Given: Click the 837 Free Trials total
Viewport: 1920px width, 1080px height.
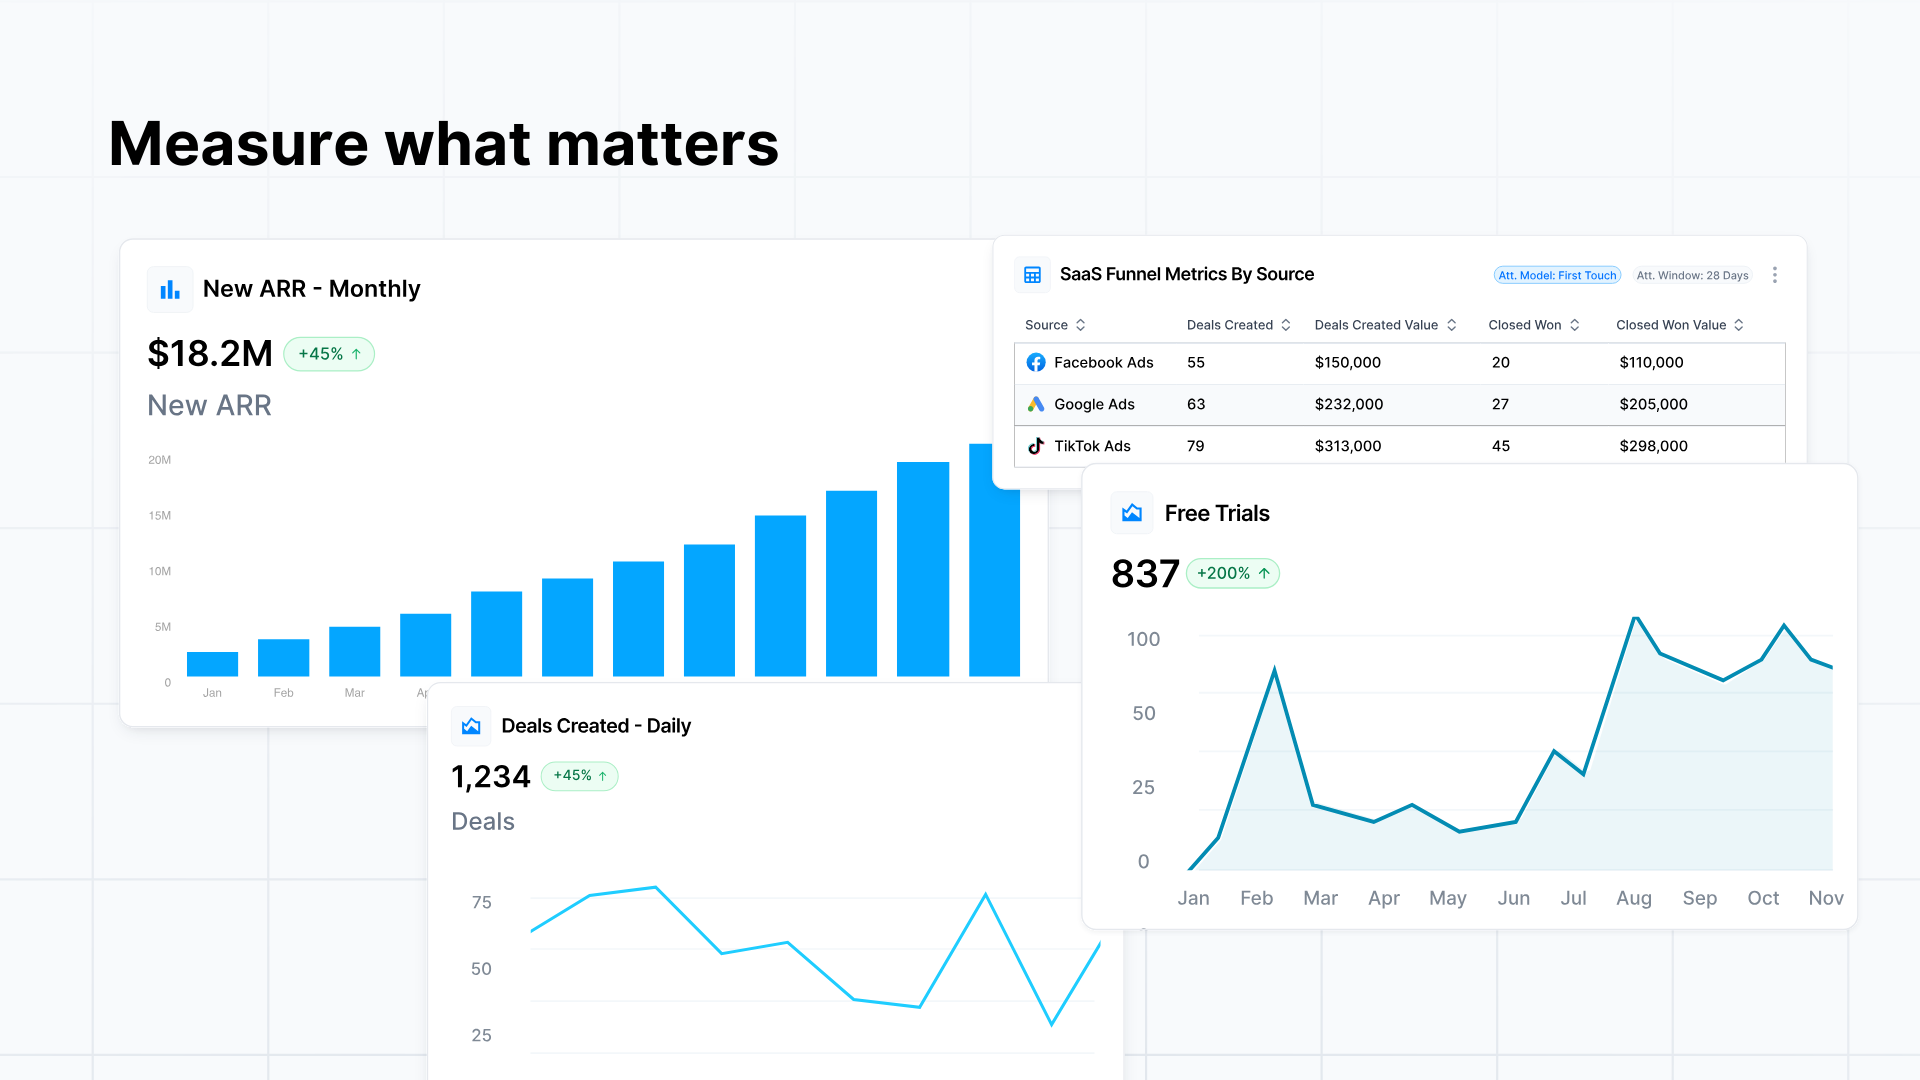Looking at the screenshot, I should coord(1146,574).
